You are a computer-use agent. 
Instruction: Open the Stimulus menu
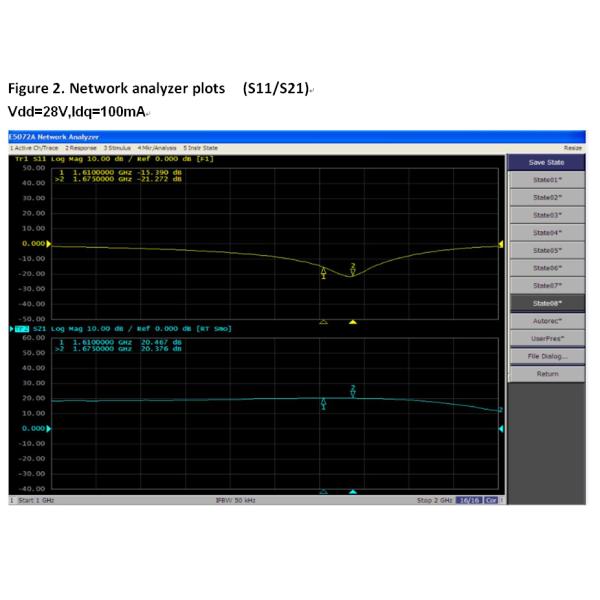[119, 148]
